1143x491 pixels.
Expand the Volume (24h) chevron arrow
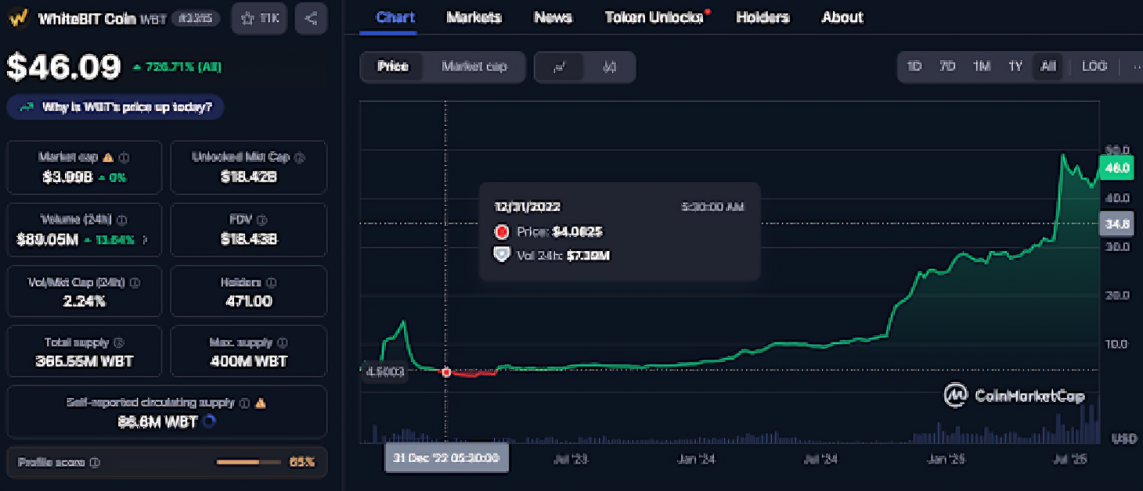(145, 240)
